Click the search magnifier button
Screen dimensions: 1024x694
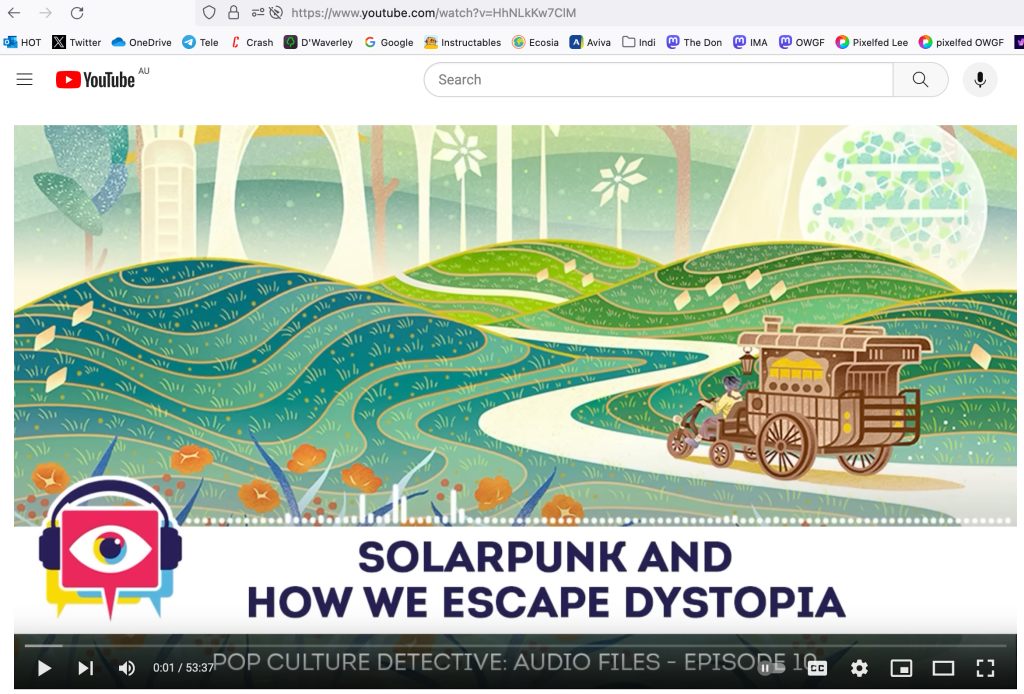pos(919,79)
